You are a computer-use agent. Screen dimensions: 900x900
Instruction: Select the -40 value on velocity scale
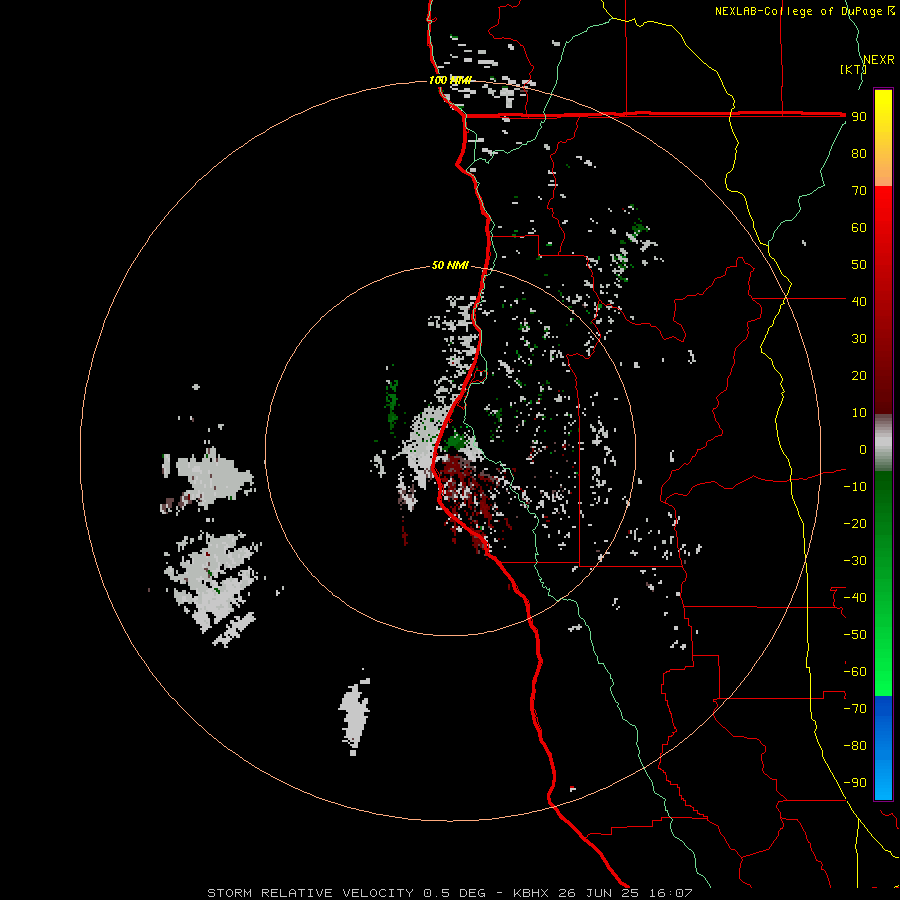[855, 598]
